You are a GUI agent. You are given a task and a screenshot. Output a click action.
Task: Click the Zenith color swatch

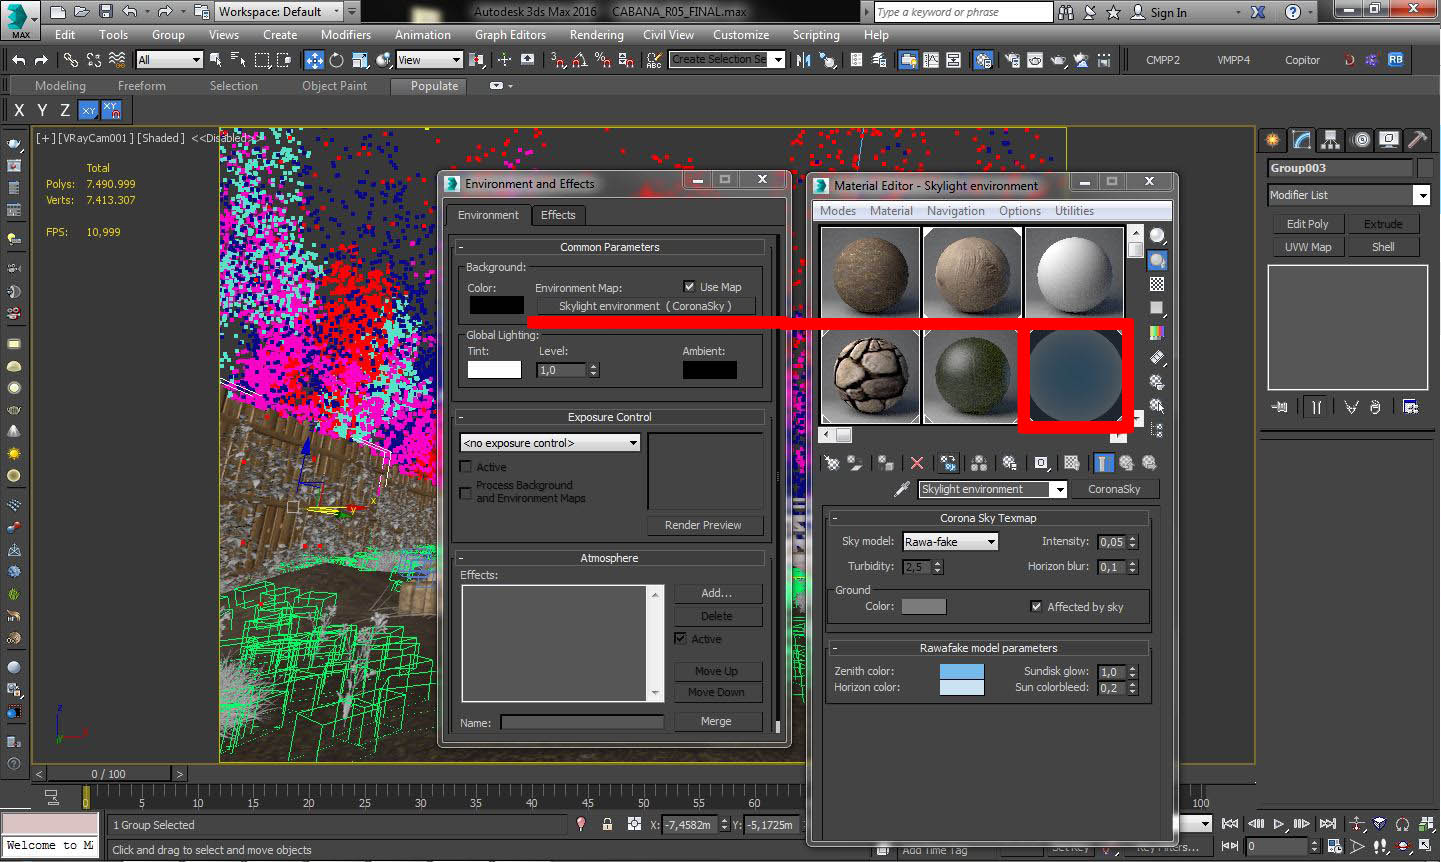pos(961,671)
